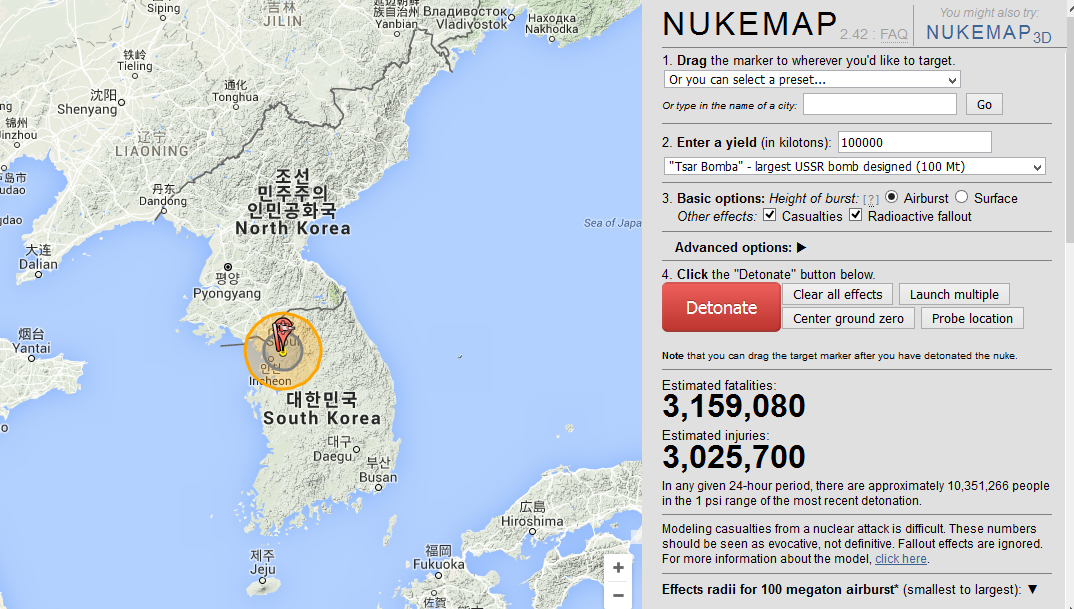Viewport: 1074px width, 609px height.
Task: Click the Go button next to city field
Action: (x=984, y=104)
